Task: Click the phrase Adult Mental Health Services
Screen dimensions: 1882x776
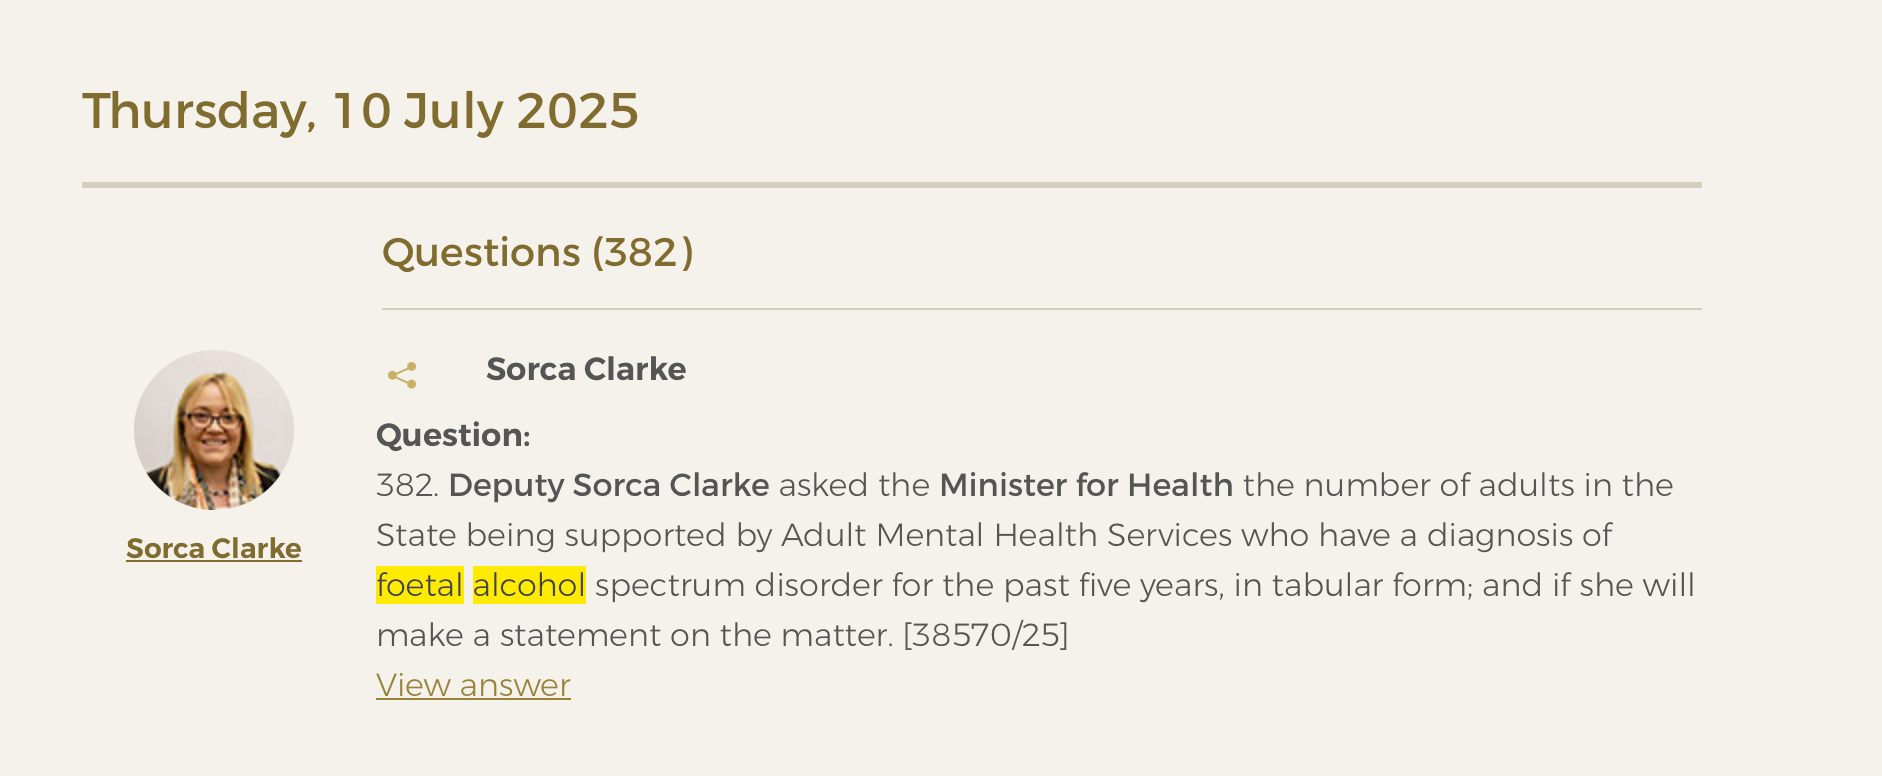Action: pyautogui.click(x=1006, y=535)
